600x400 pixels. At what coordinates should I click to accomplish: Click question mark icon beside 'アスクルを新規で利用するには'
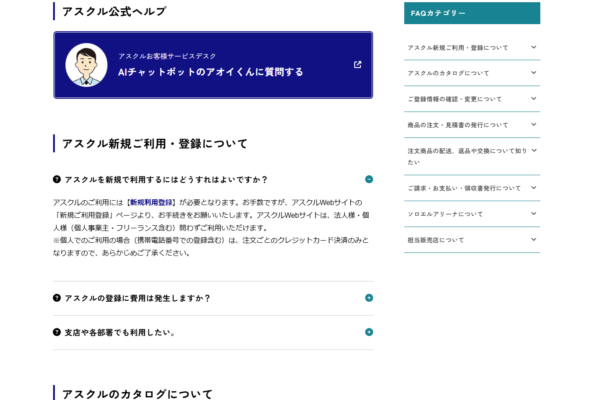(57, 179)
